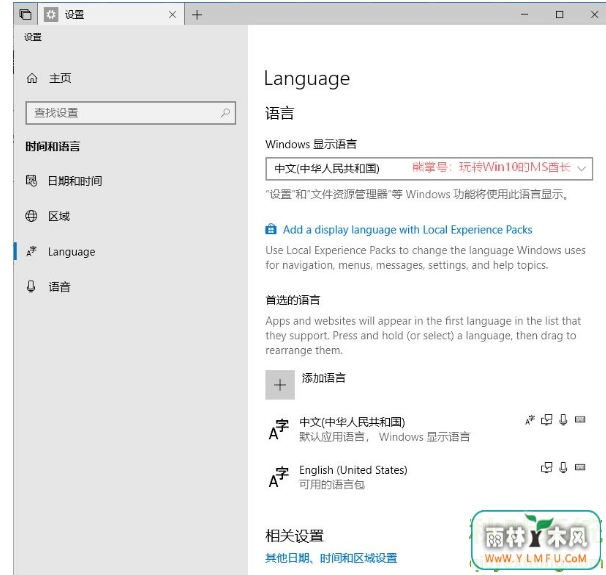The width and height of the screenshot is (606, 575).
Task: Click the A字 icon beside 中文(中华人民共和国)
Action: pyautogui.click(x=279, y=429)
